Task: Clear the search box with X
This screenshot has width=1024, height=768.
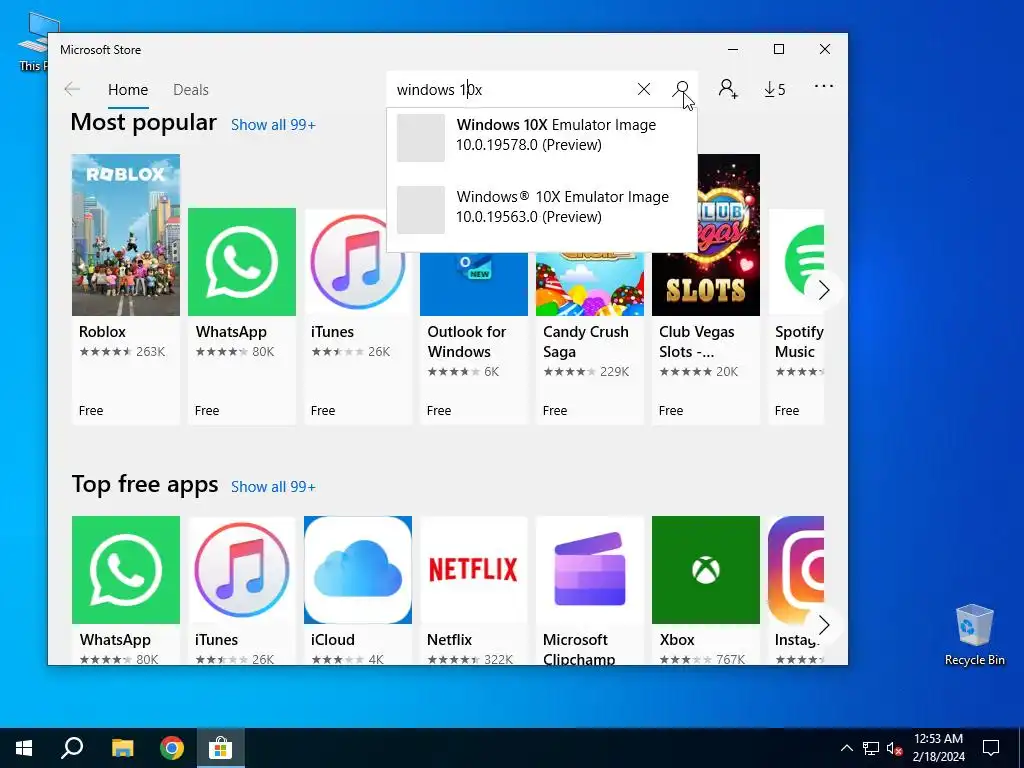Action: point(644,89)
